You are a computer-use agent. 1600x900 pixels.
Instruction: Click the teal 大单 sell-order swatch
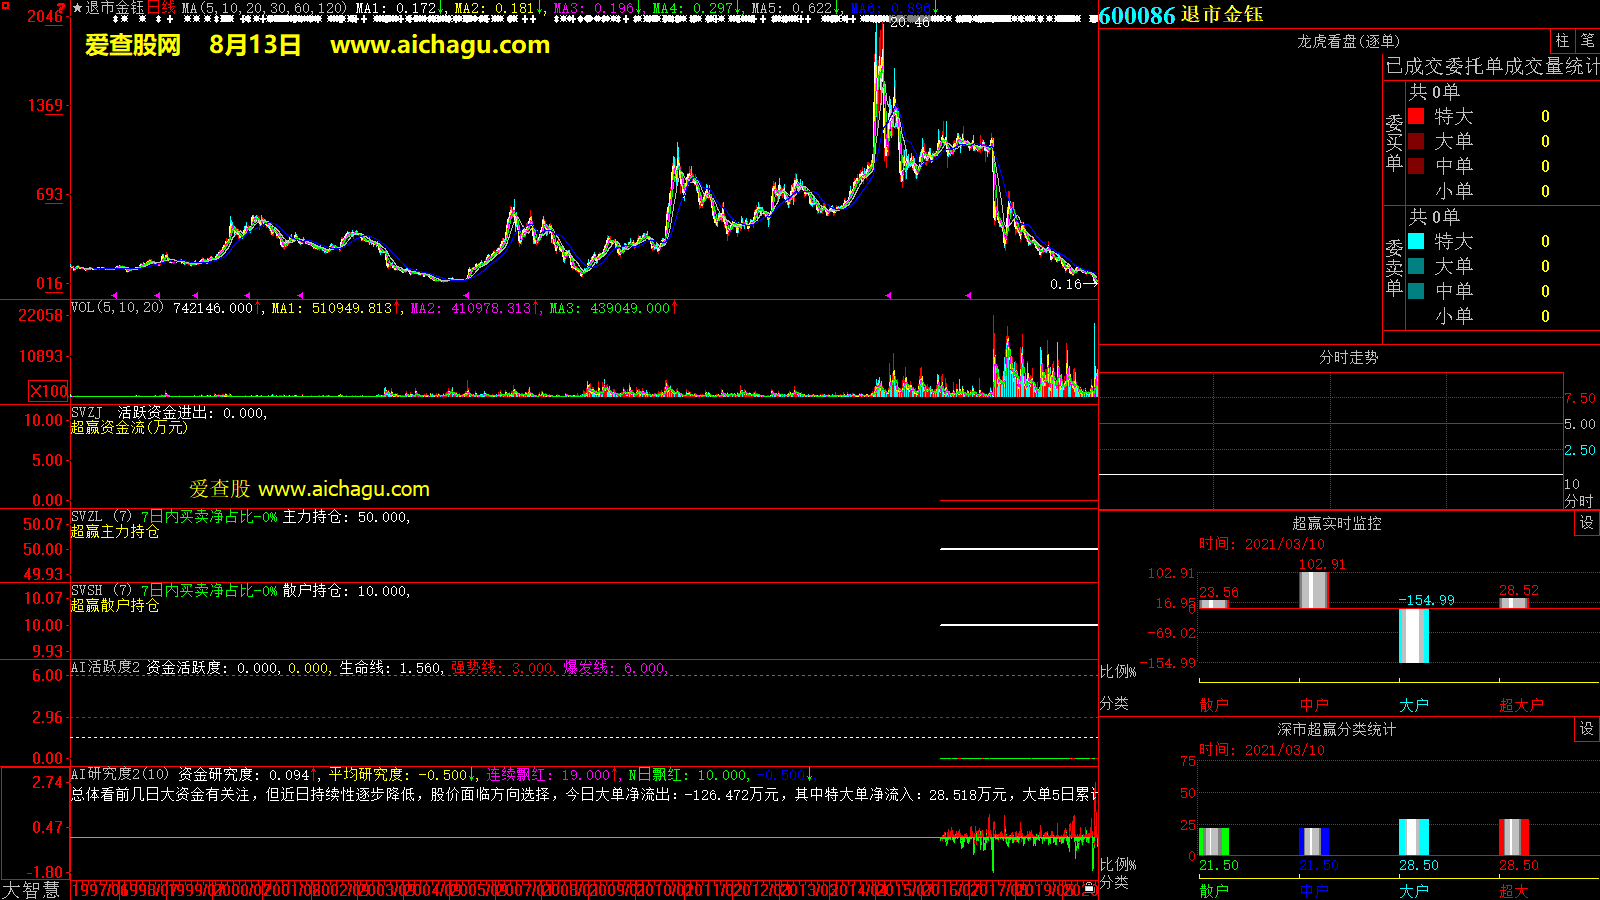coord(1416,266)
